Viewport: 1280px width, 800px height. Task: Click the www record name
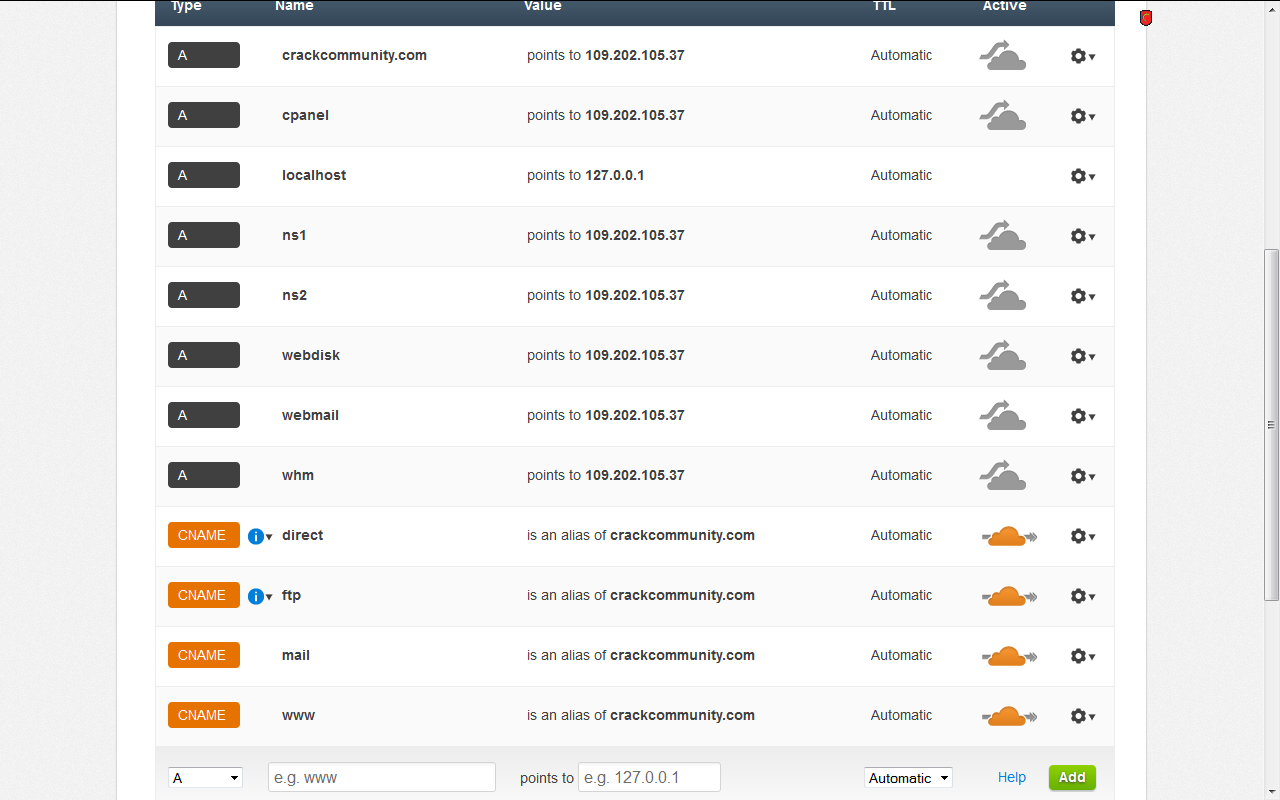click(x=298, y=715)
